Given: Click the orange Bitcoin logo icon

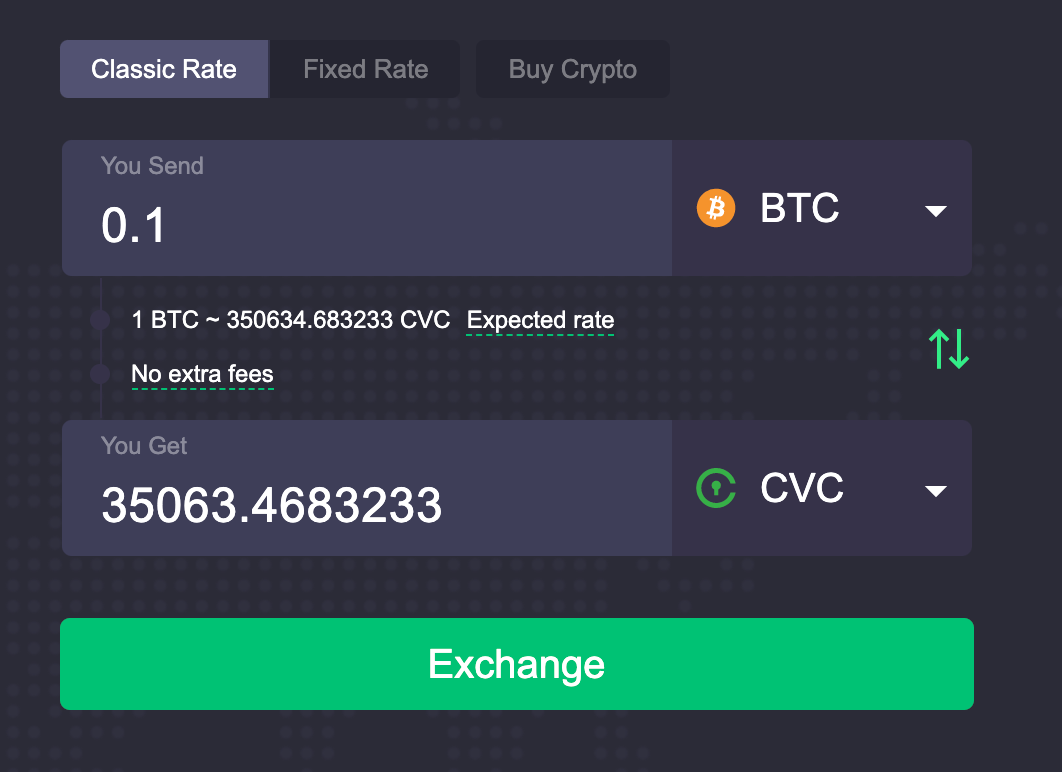Looking at the screenshot, I should click(716, 208).
